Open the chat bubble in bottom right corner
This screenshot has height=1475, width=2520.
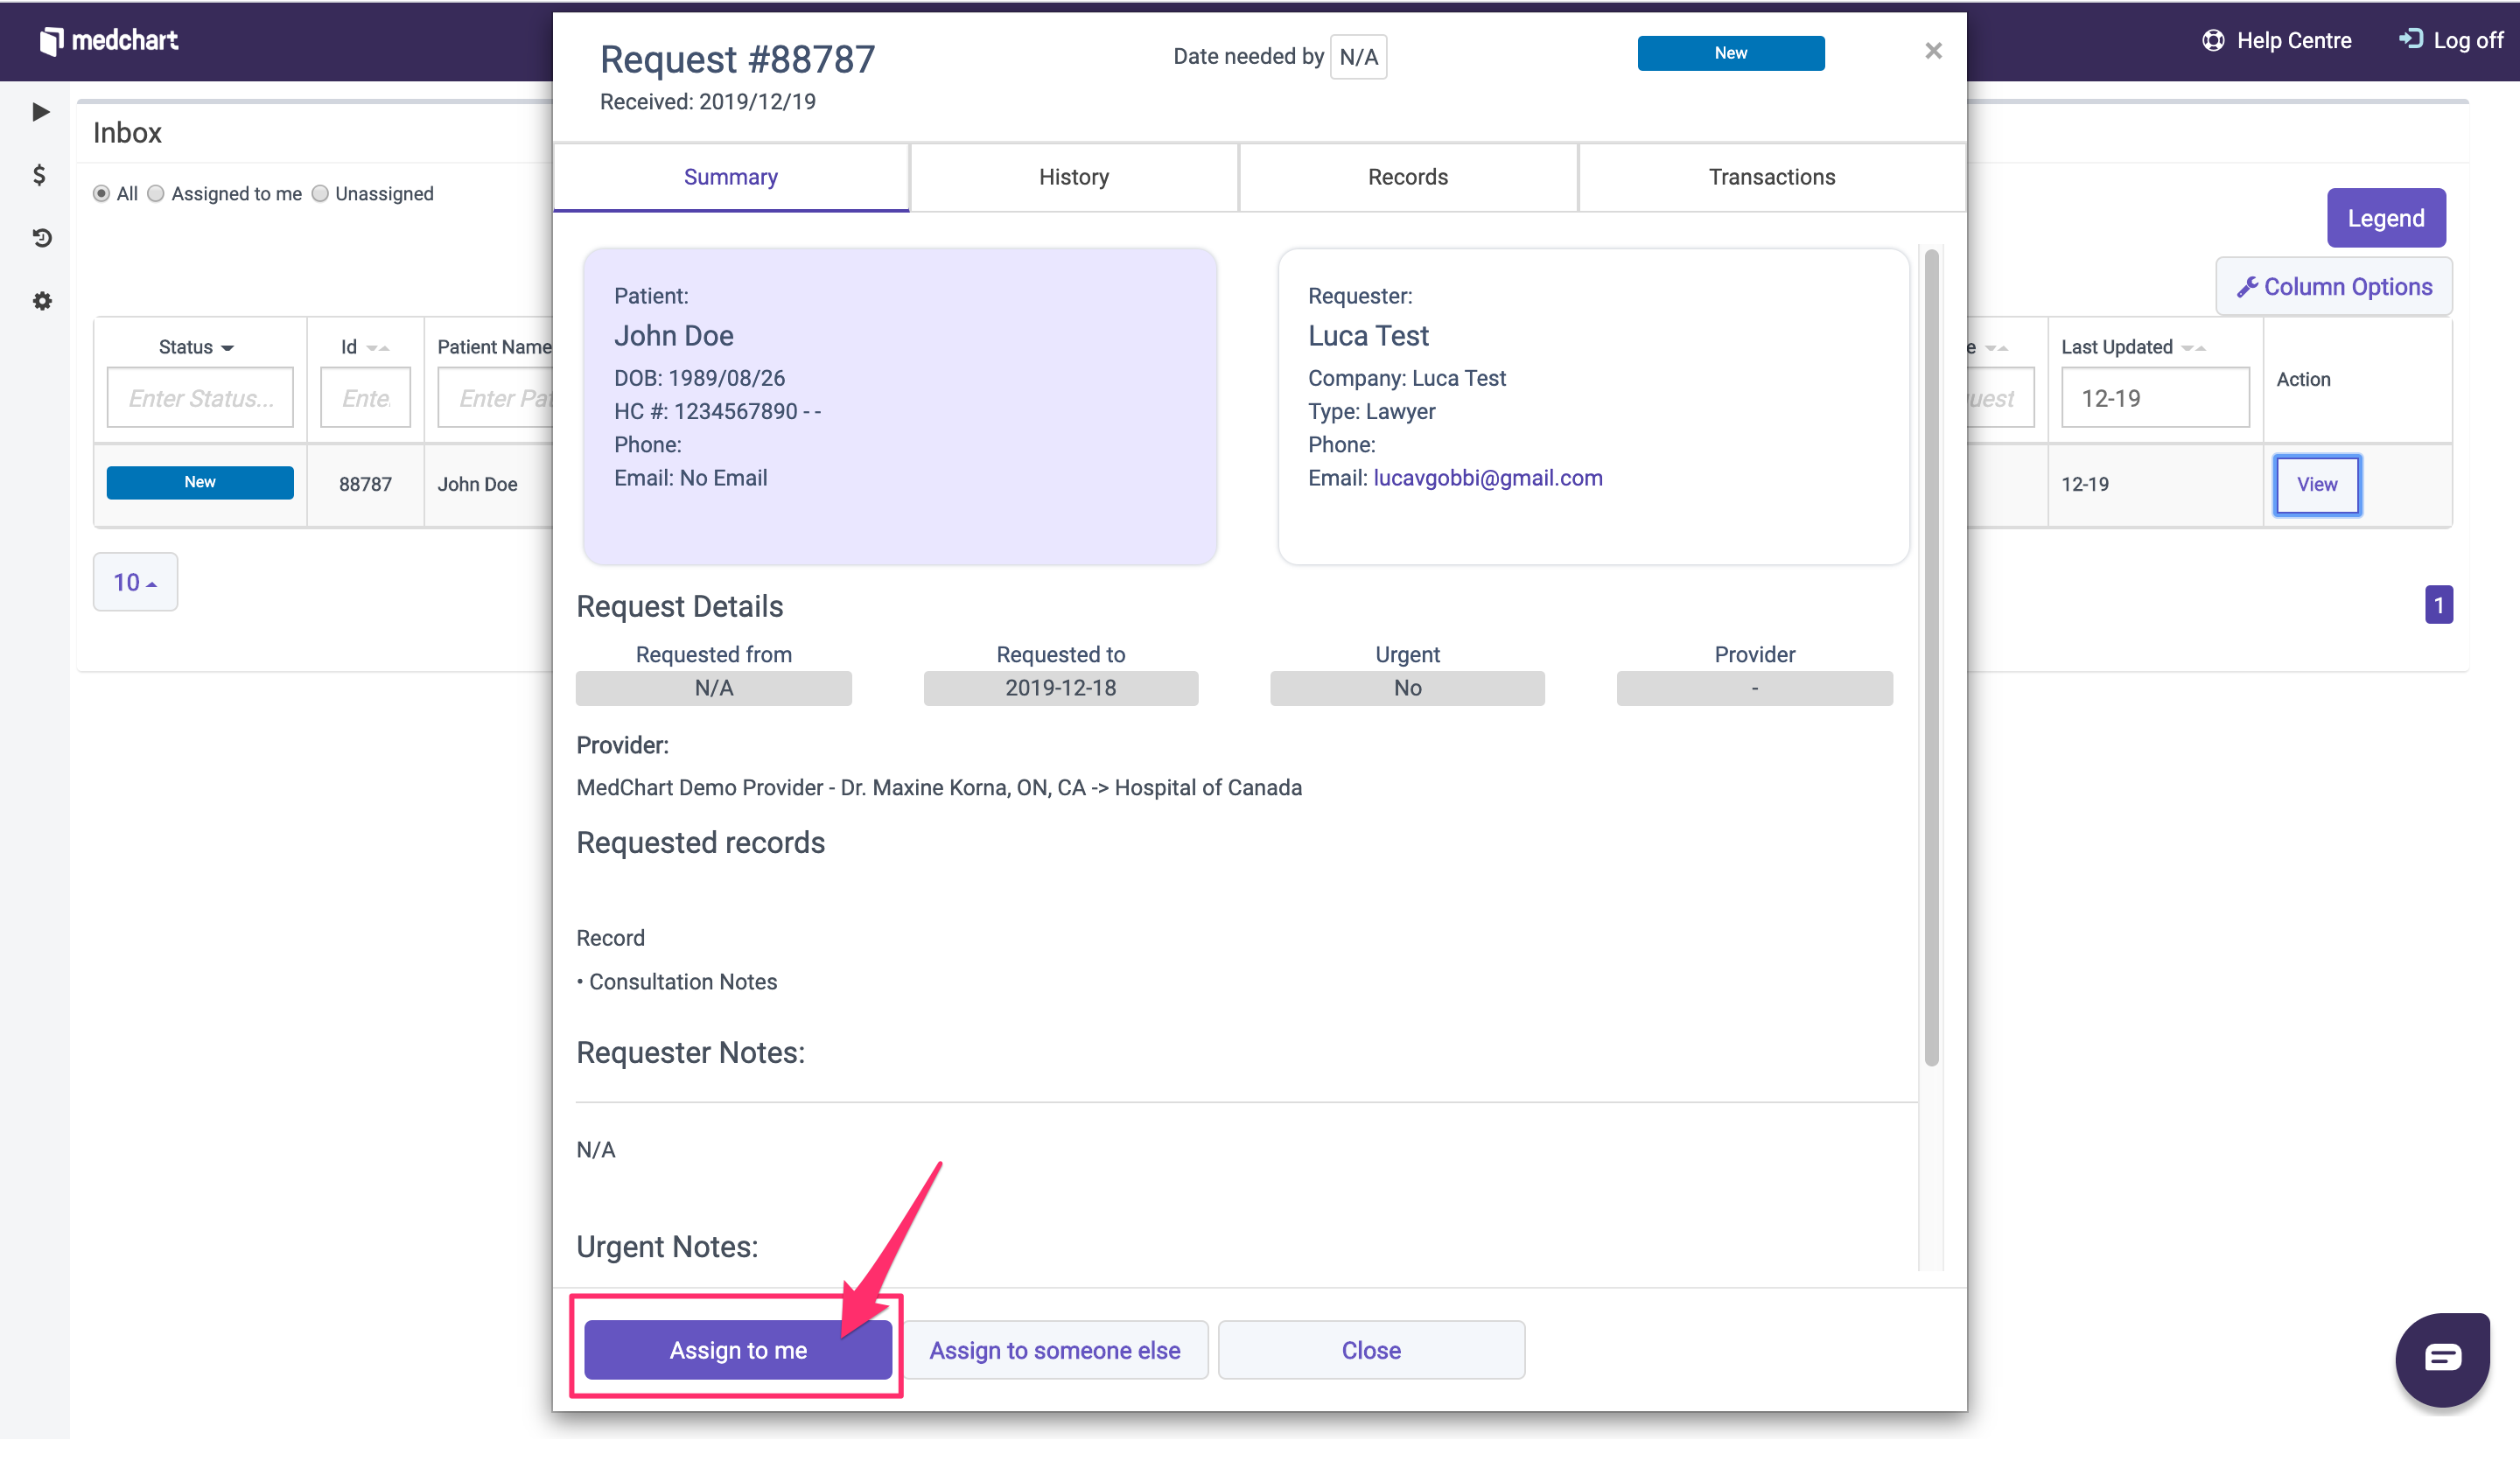click(2442, 1358)
